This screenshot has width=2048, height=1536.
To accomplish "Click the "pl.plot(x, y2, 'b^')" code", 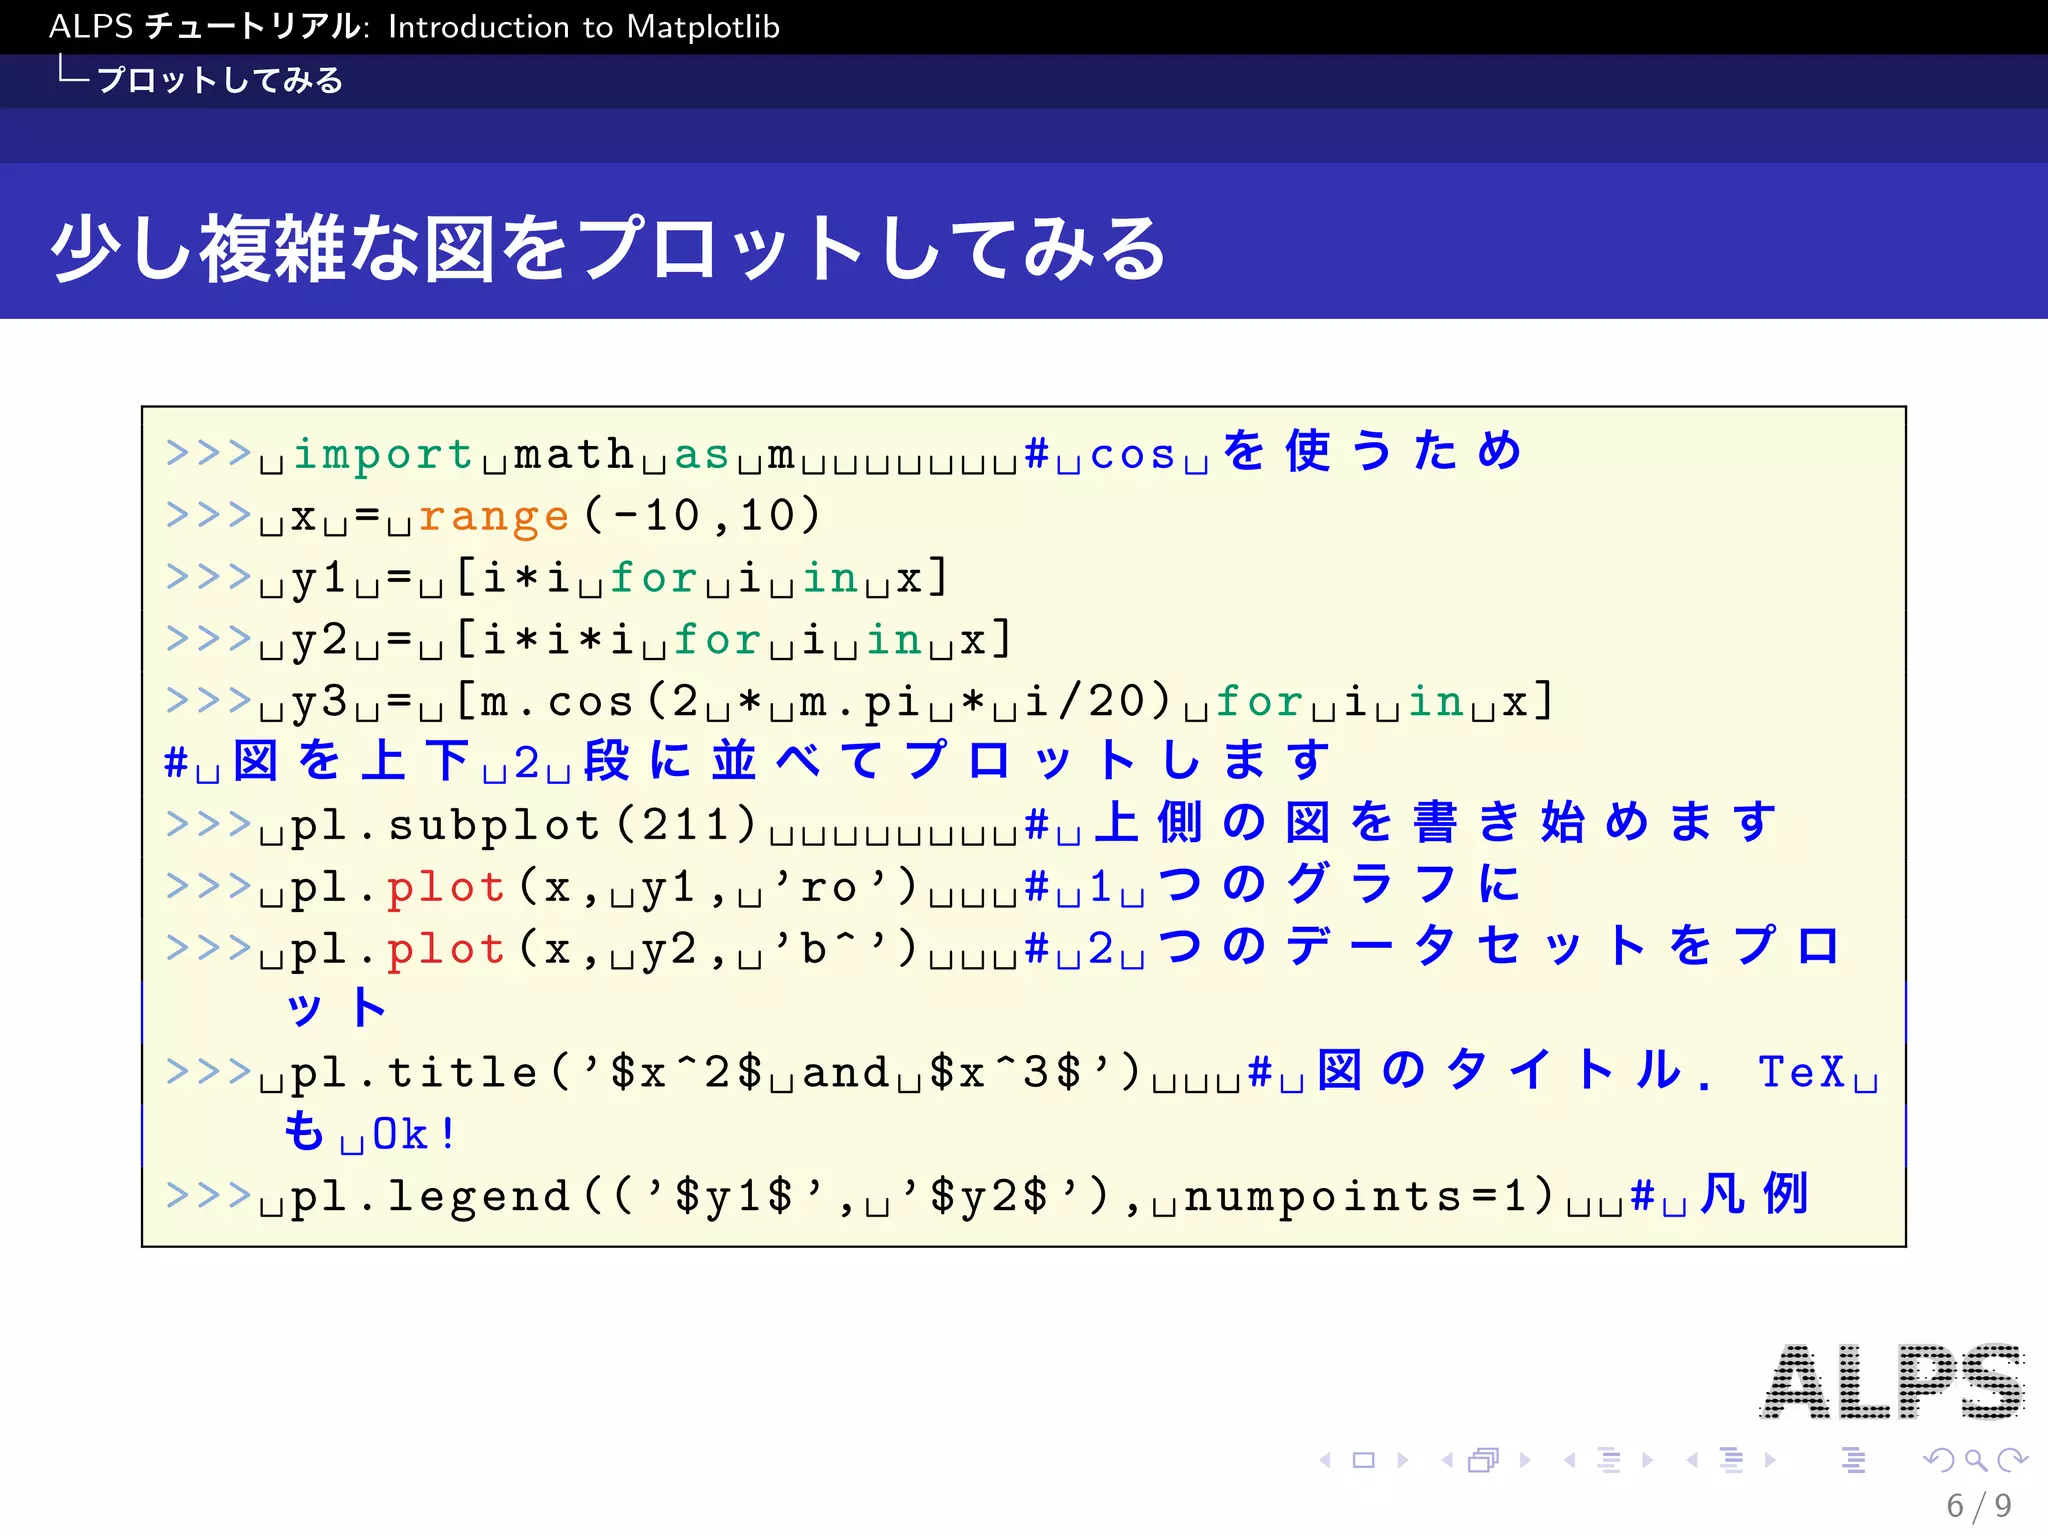I will pyautogui.click(x=604, y=950).
